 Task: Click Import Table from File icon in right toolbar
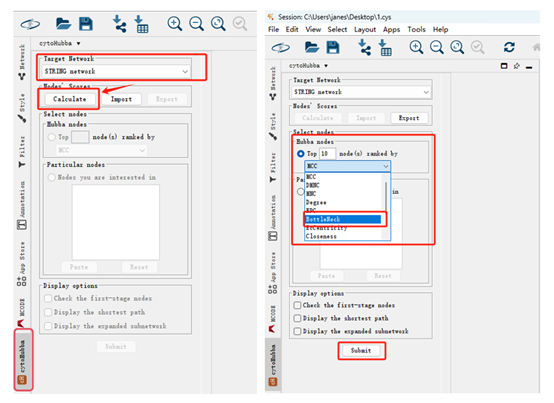(x=385, y=48)
